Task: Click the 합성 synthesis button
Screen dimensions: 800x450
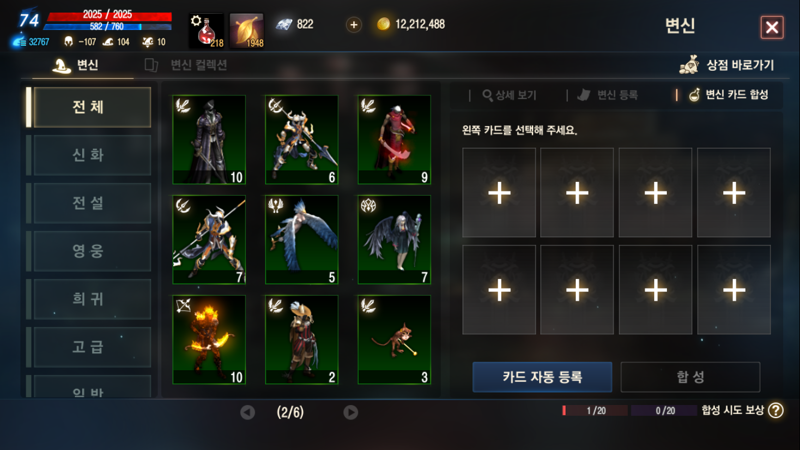Action: (x=690, y=377)
